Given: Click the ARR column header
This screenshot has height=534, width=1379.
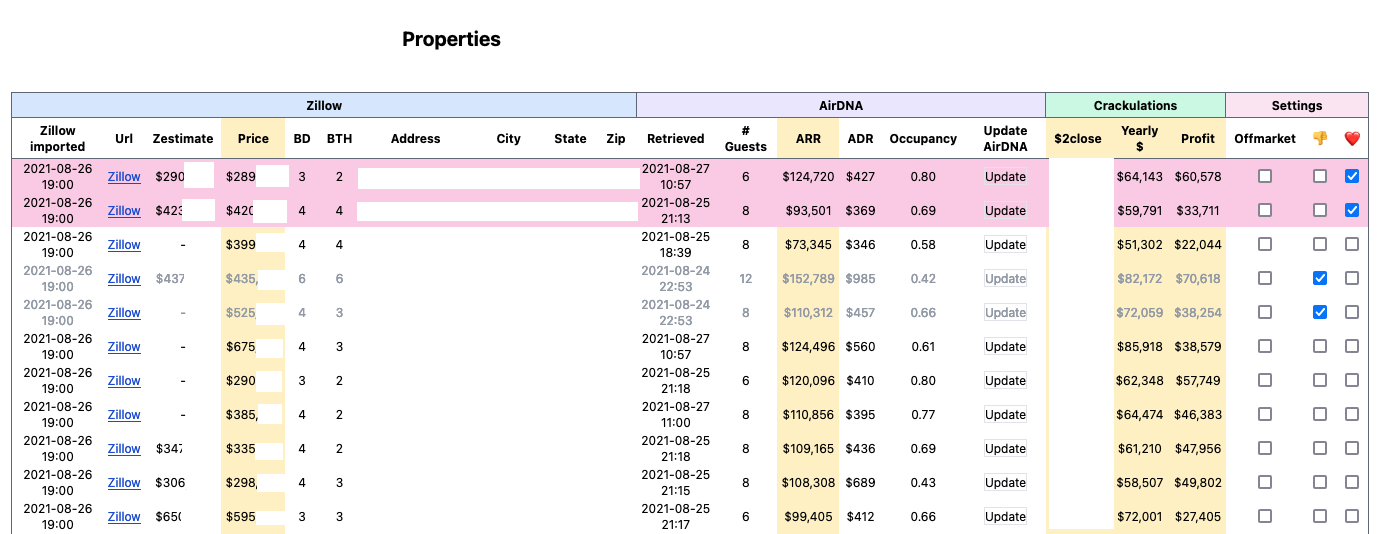Looking at the screenshot, I should coord(807,139).
